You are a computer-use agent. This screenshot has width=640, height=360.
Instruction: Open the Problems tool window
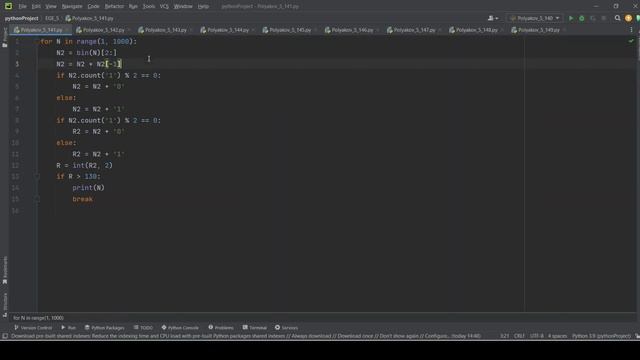pos(221,328)
